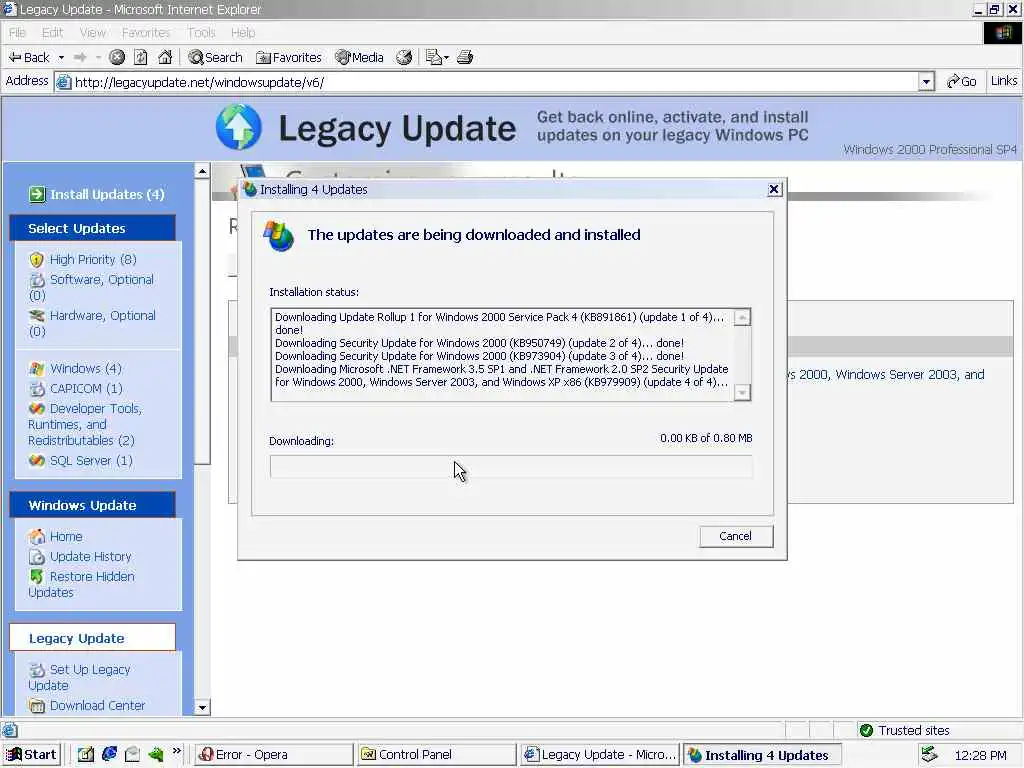Click the Downloading progress bar

point(511,467)
